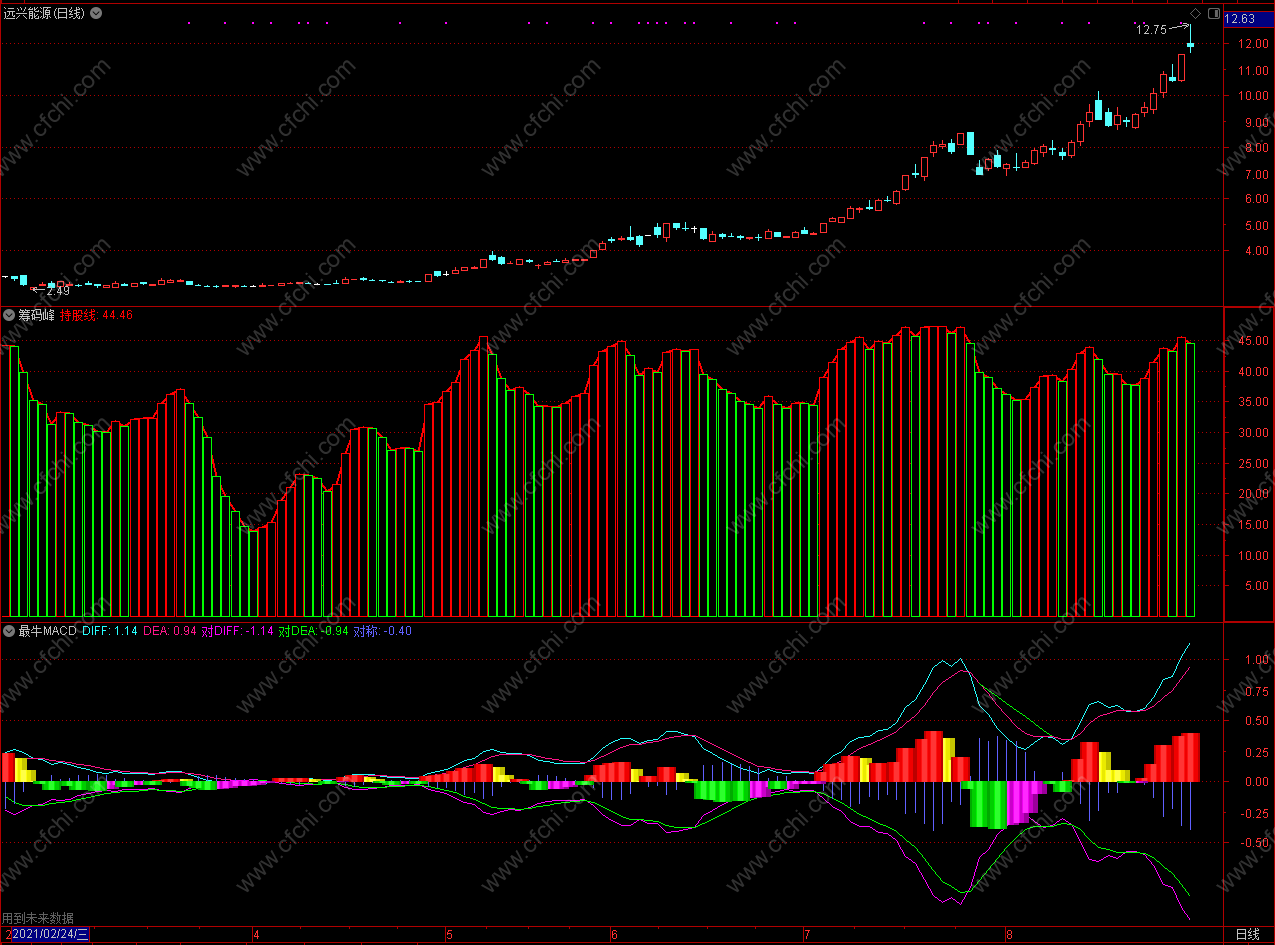
Task: Select the 远兴能源(日线) chart title
Action: pos(45,14)
